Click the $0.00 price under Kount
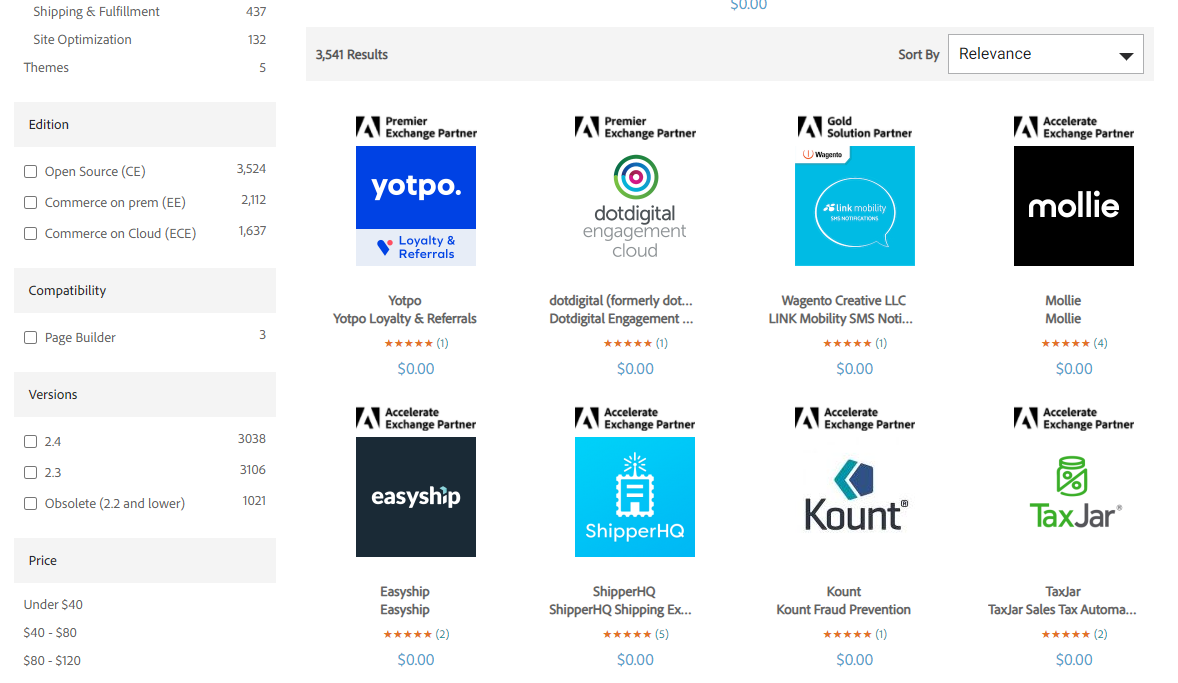Screen dimensions: 1178x683 point(855,660)
